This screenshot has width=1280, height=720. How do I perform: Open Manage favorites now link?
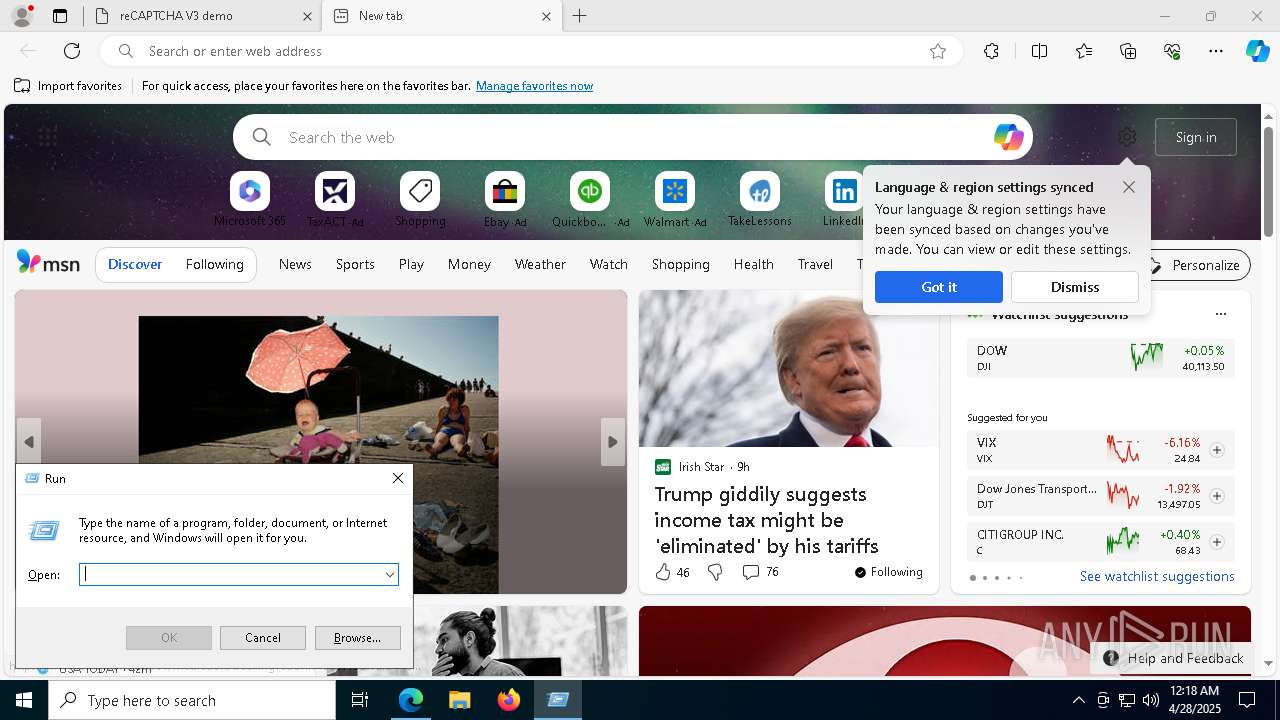[x=534, y=86]
